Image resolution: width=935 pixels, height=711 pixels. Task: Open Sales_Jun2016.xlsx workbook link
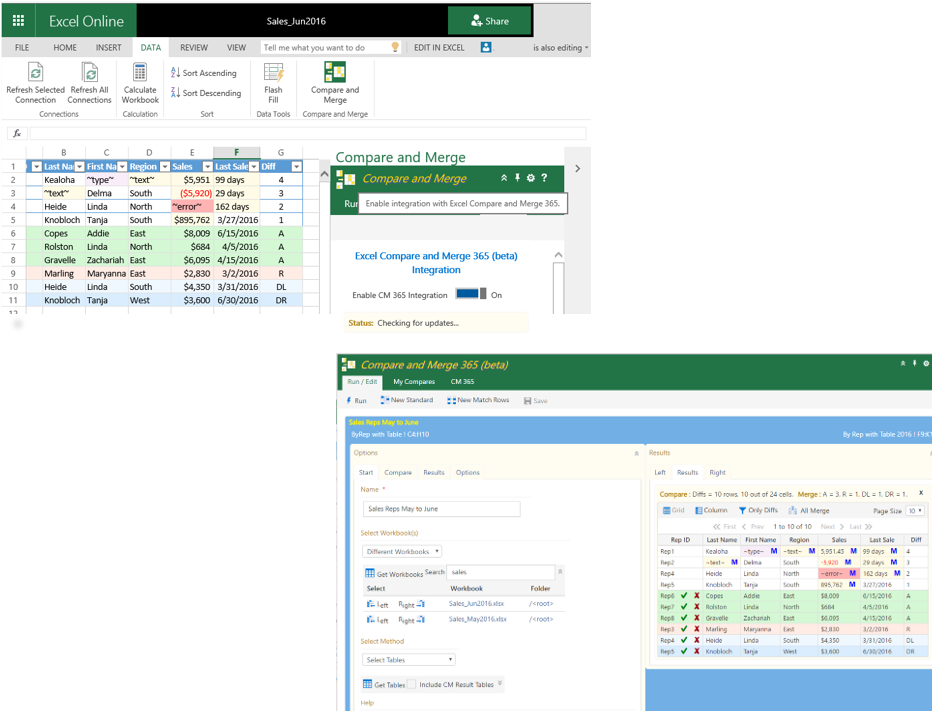point(476,604)
